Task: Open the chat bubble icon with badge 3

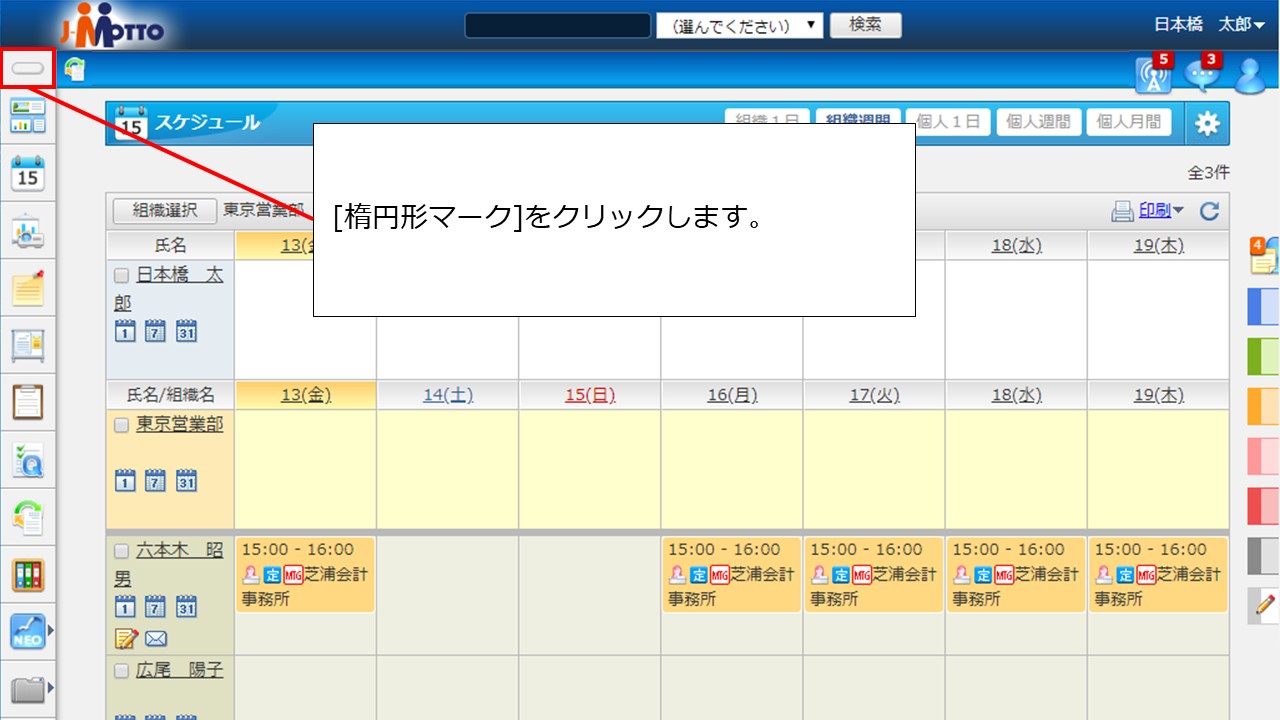Action: tap(1201, 75)
